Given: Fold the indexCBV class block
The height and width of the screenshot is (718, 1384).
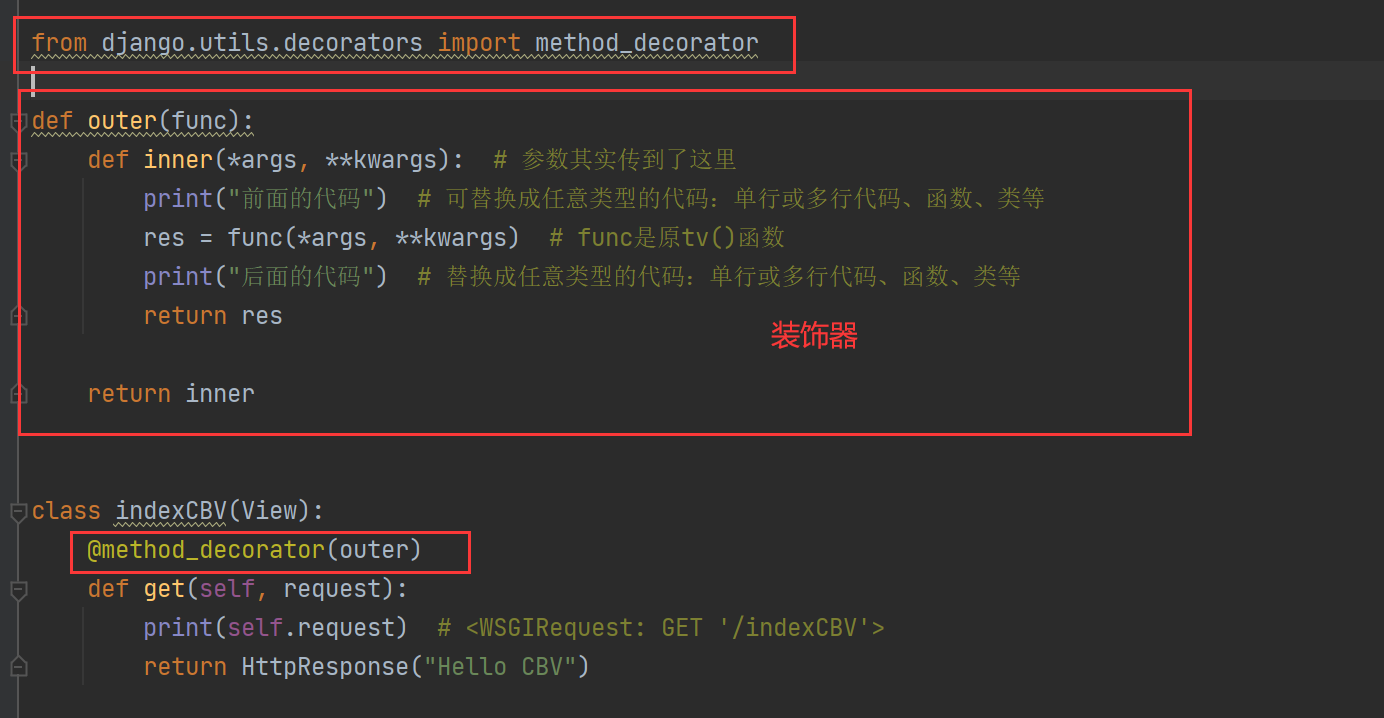Looking at the screenshot, I should 18,512.
